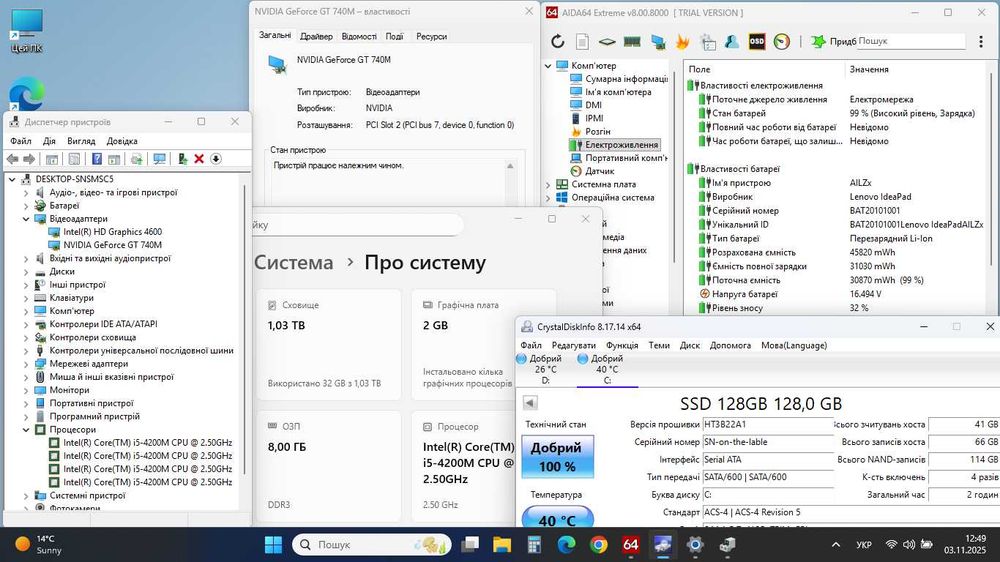Click the circled down-arrow disable device icon

216,159
